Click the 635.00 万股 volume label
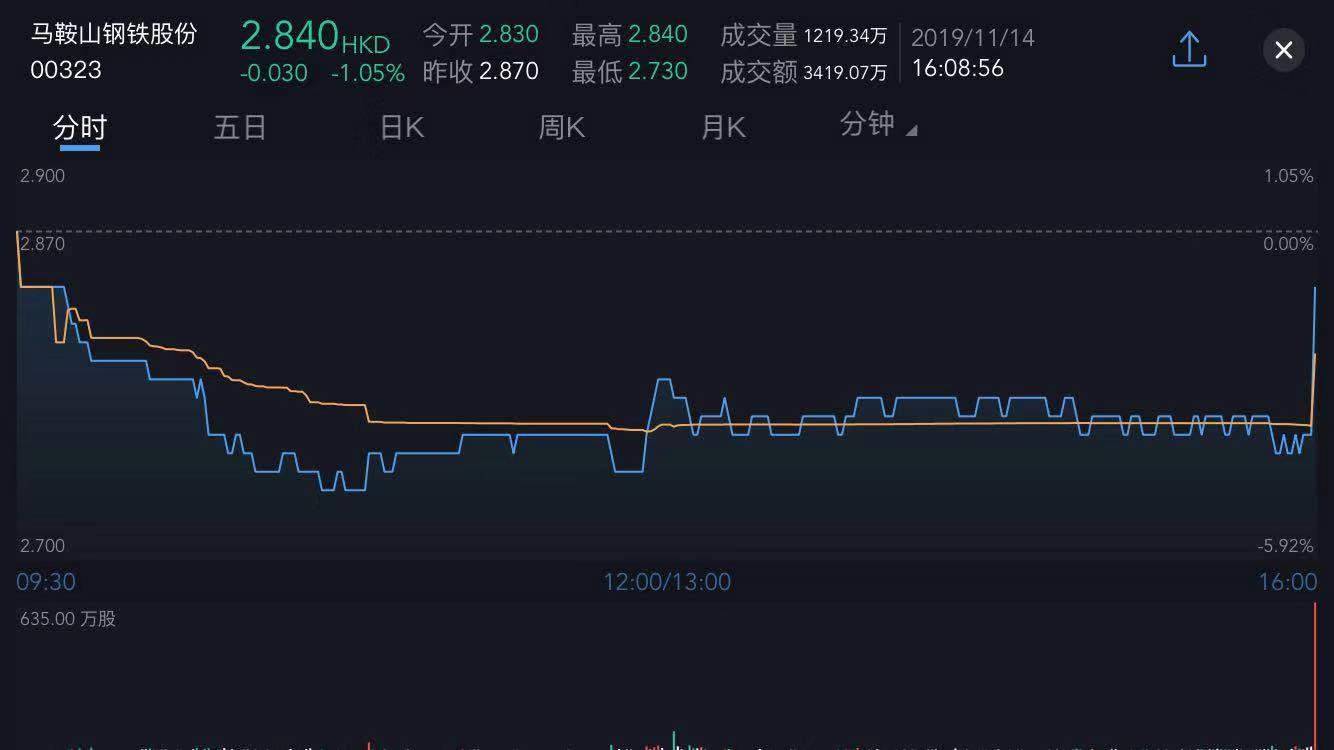The width and height of the screenshot is (1334, 750). (68, 619)
